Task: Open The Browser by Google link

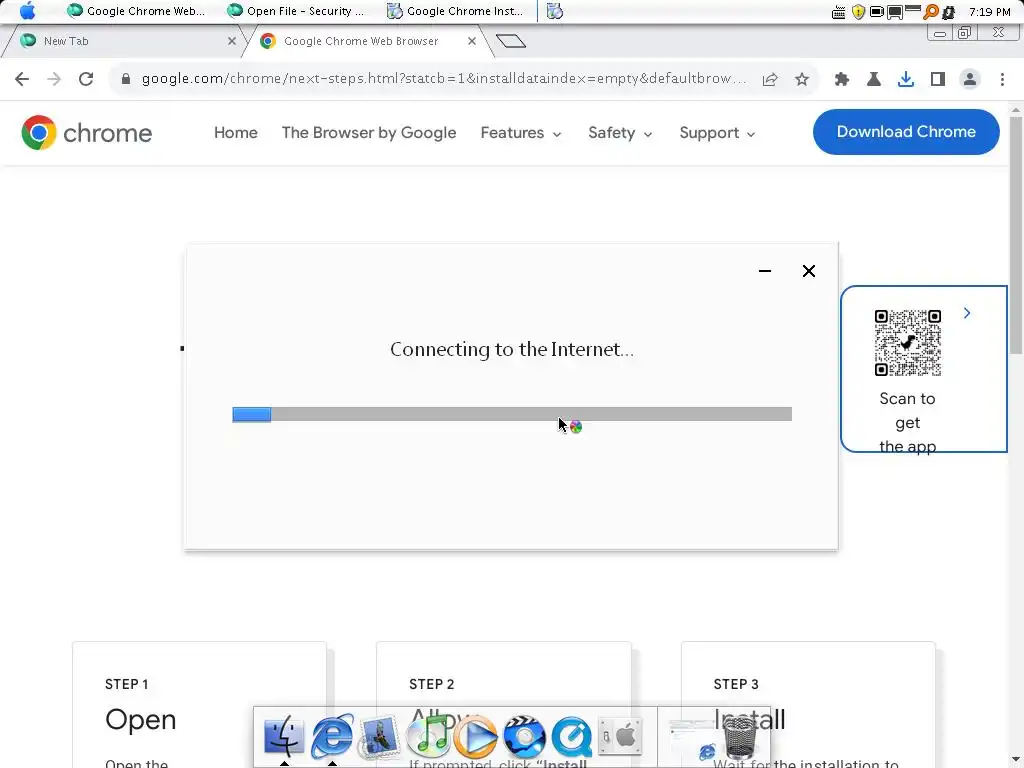Action: coord(369,133)
